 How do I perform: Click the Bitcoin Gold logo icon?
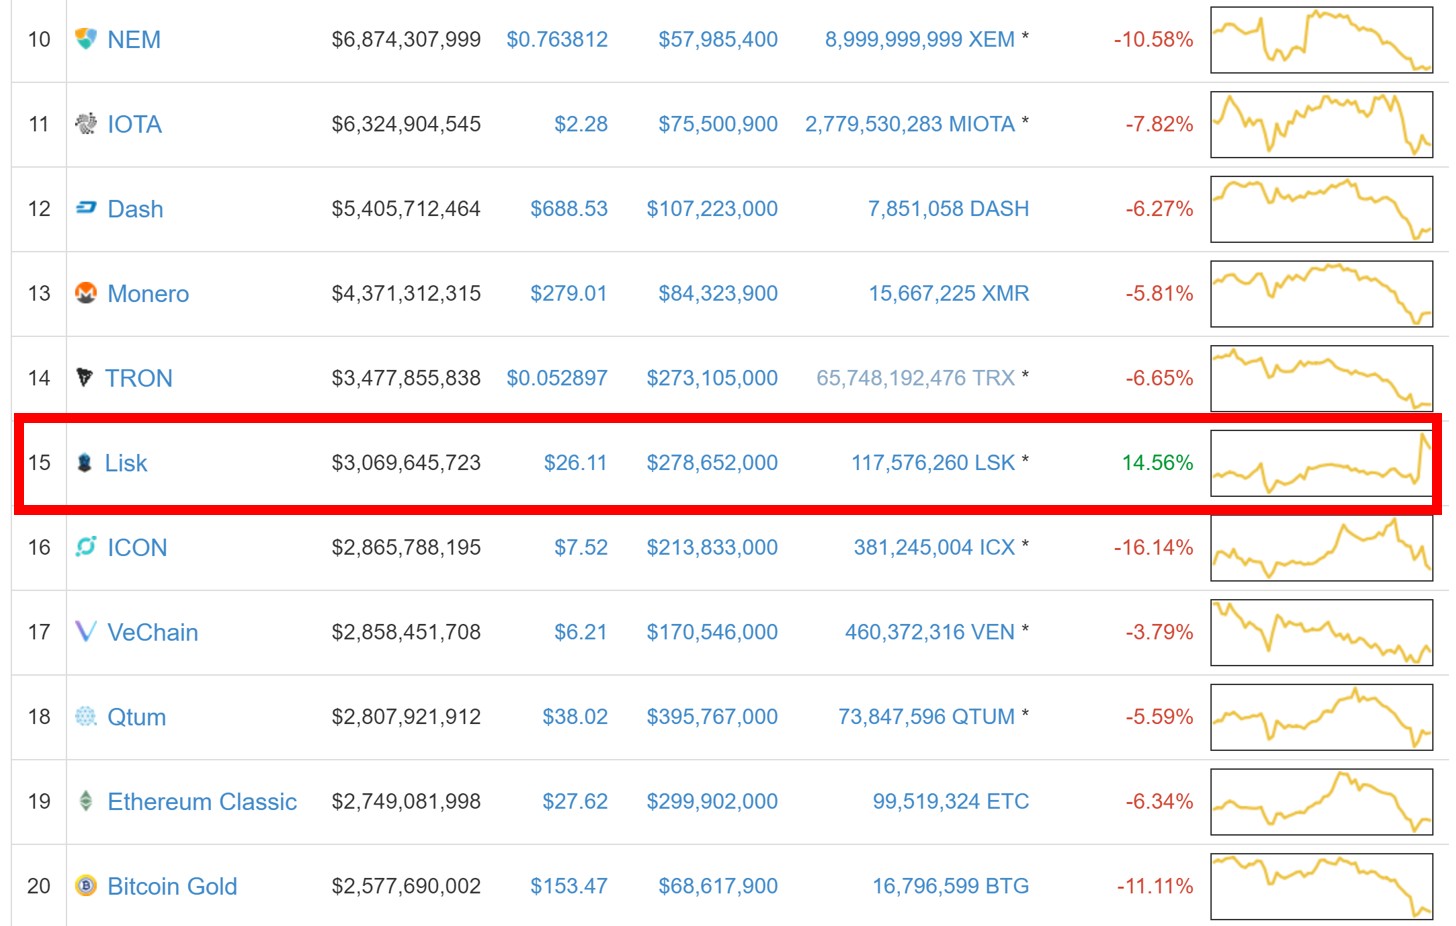[86, 886]
